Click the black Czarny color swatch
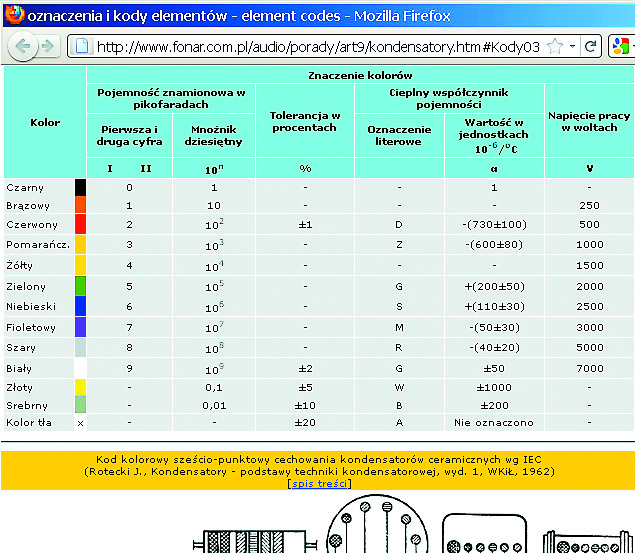The height and width of the screenshot is (553, 635). coord(80,187)
